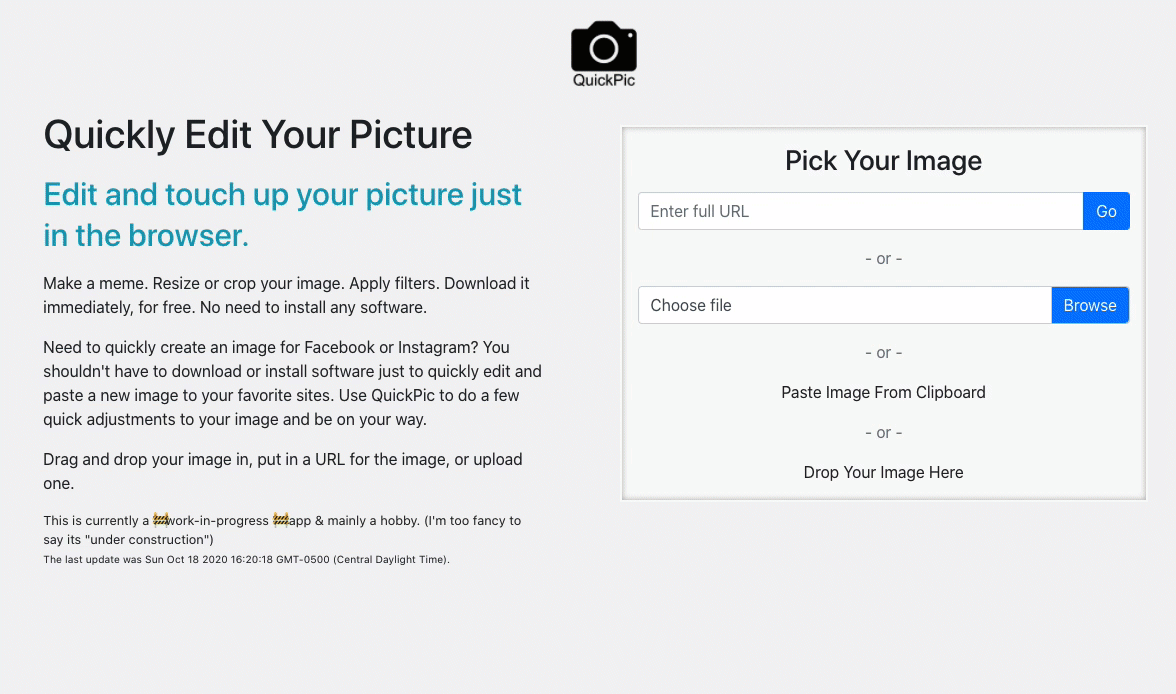Screen dimensions: 1176x694
Task: Open the file picker with Browse
Action: pos(1090,305)
